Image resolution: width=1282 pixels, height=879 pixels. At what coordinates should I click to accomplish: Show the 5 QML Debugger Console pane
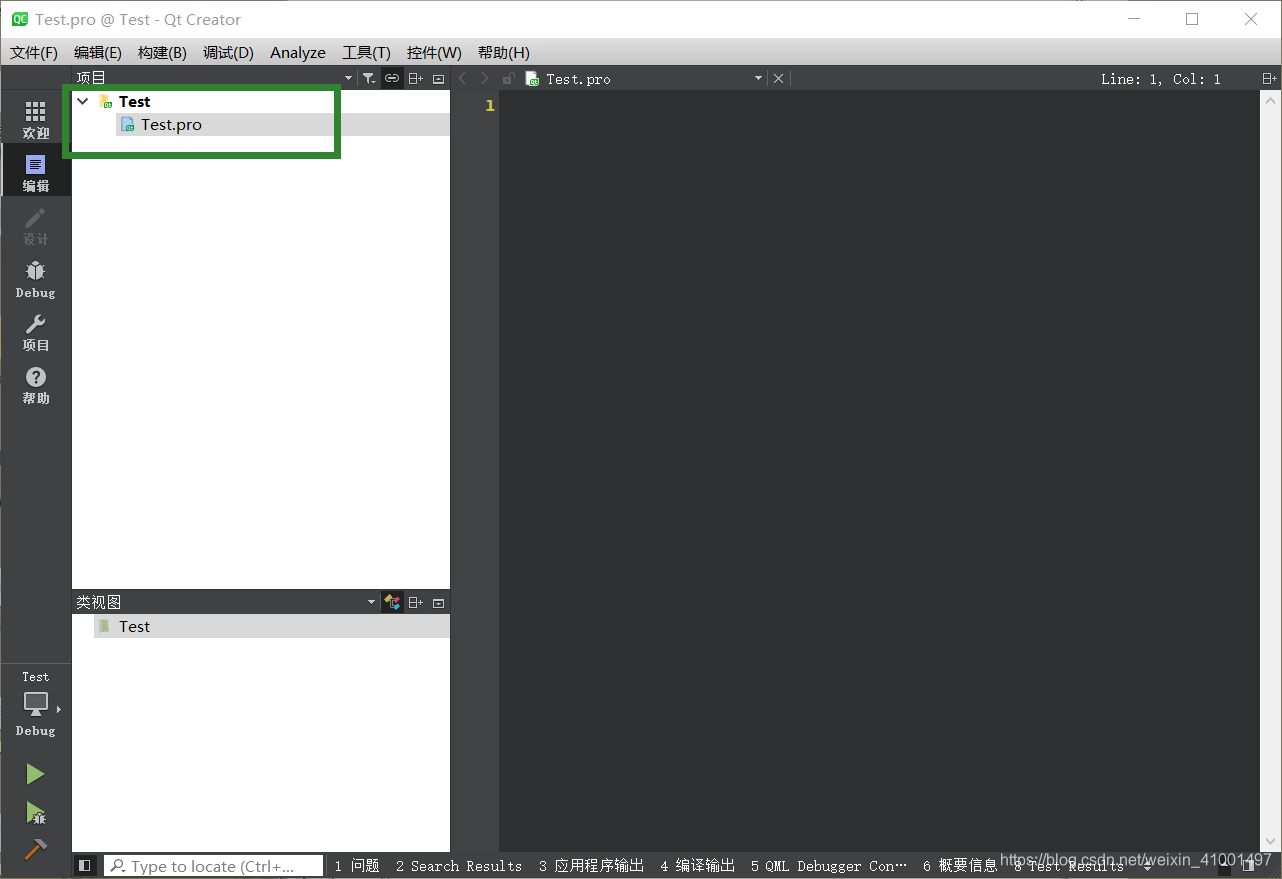829,866
